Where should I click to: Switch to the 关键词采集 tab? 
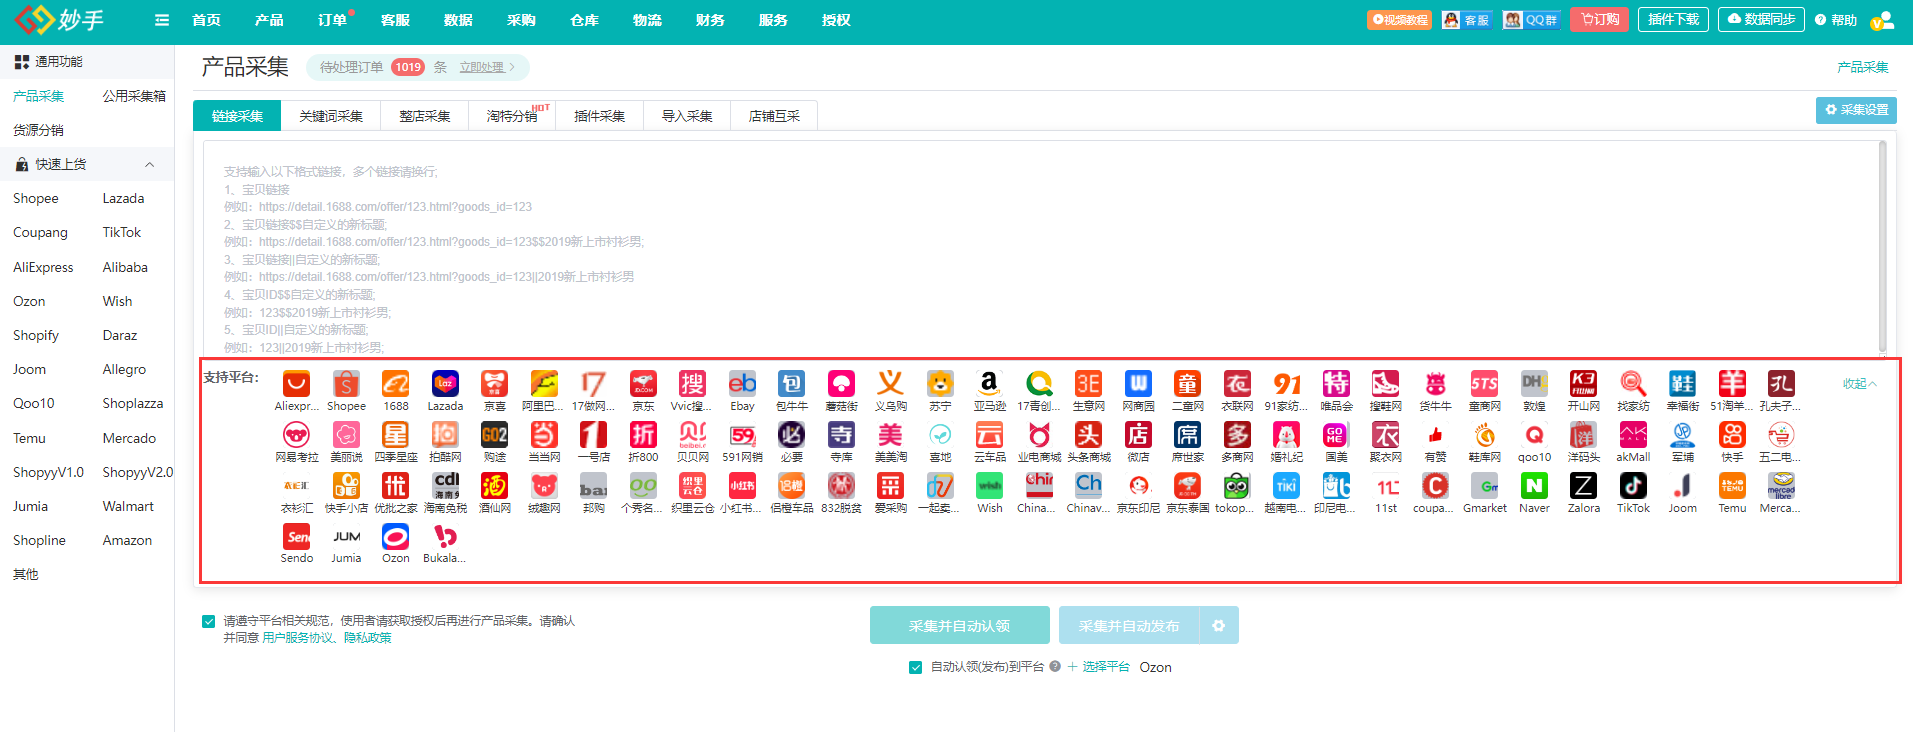[x=331, y=116]
